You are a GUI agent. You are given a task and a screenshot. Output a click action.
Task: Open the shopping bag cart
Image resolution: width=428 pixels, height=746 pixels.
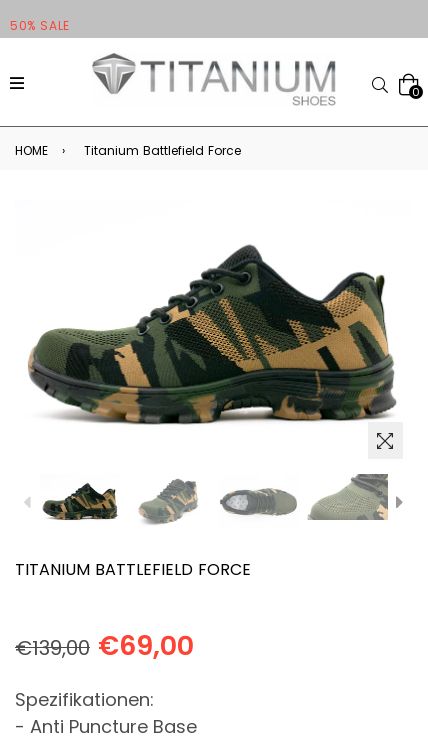(408, 85)
